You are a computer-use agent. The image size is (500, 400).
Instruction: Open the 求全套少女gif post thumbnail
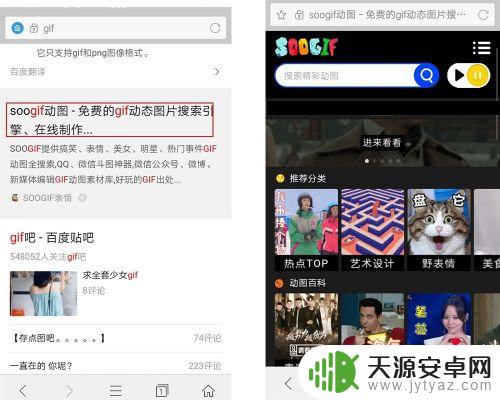click(43, 293)
